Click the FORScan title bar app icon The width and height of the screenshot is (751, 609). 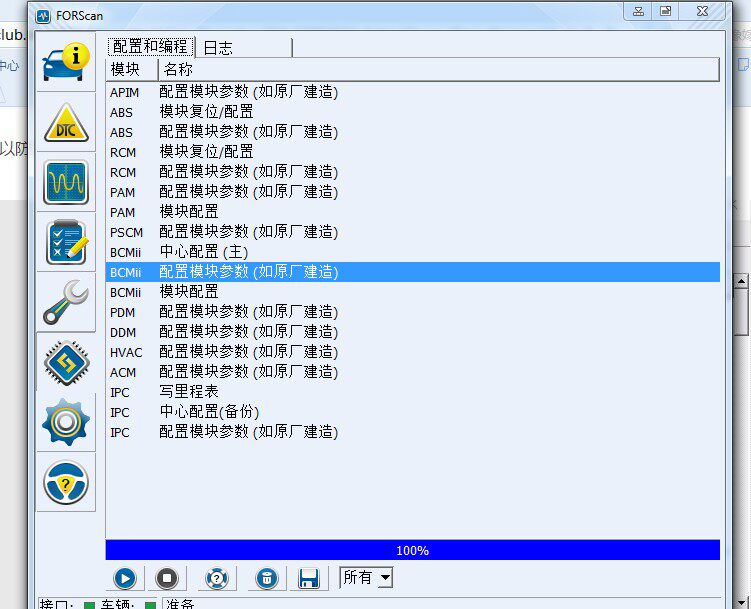point(43,16)
